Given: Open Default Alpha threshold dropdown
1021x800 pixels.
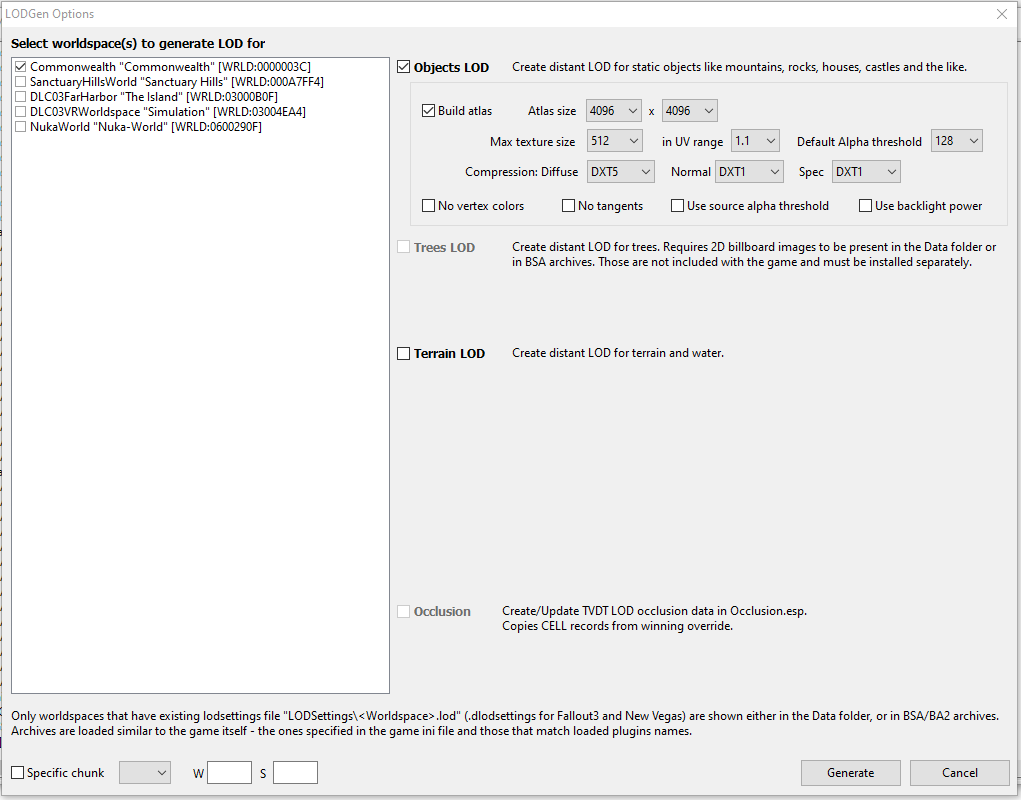Looking at the screenshot, I should coord(957,141).
